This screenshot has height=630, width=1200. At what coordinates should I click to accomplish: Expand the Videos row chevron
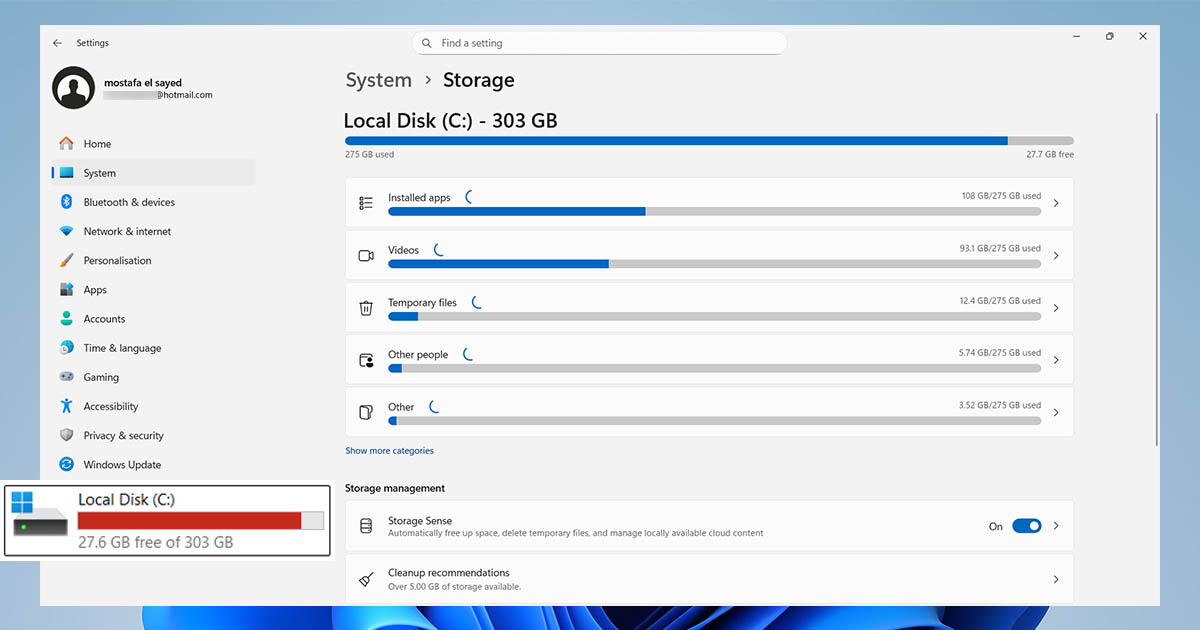coord(1056,256)
